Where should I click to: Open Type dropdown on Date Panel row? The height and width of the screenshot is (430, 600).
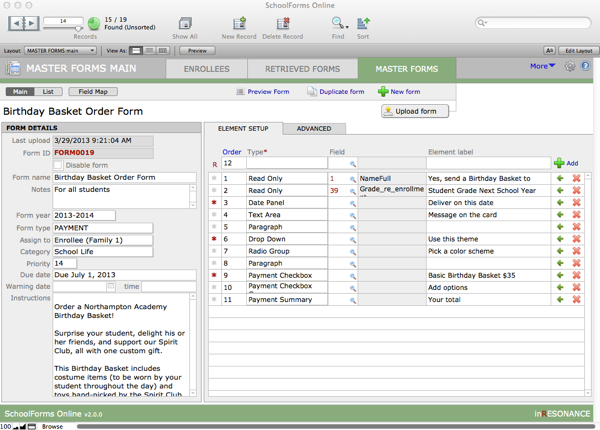click(x=287, y=203)
